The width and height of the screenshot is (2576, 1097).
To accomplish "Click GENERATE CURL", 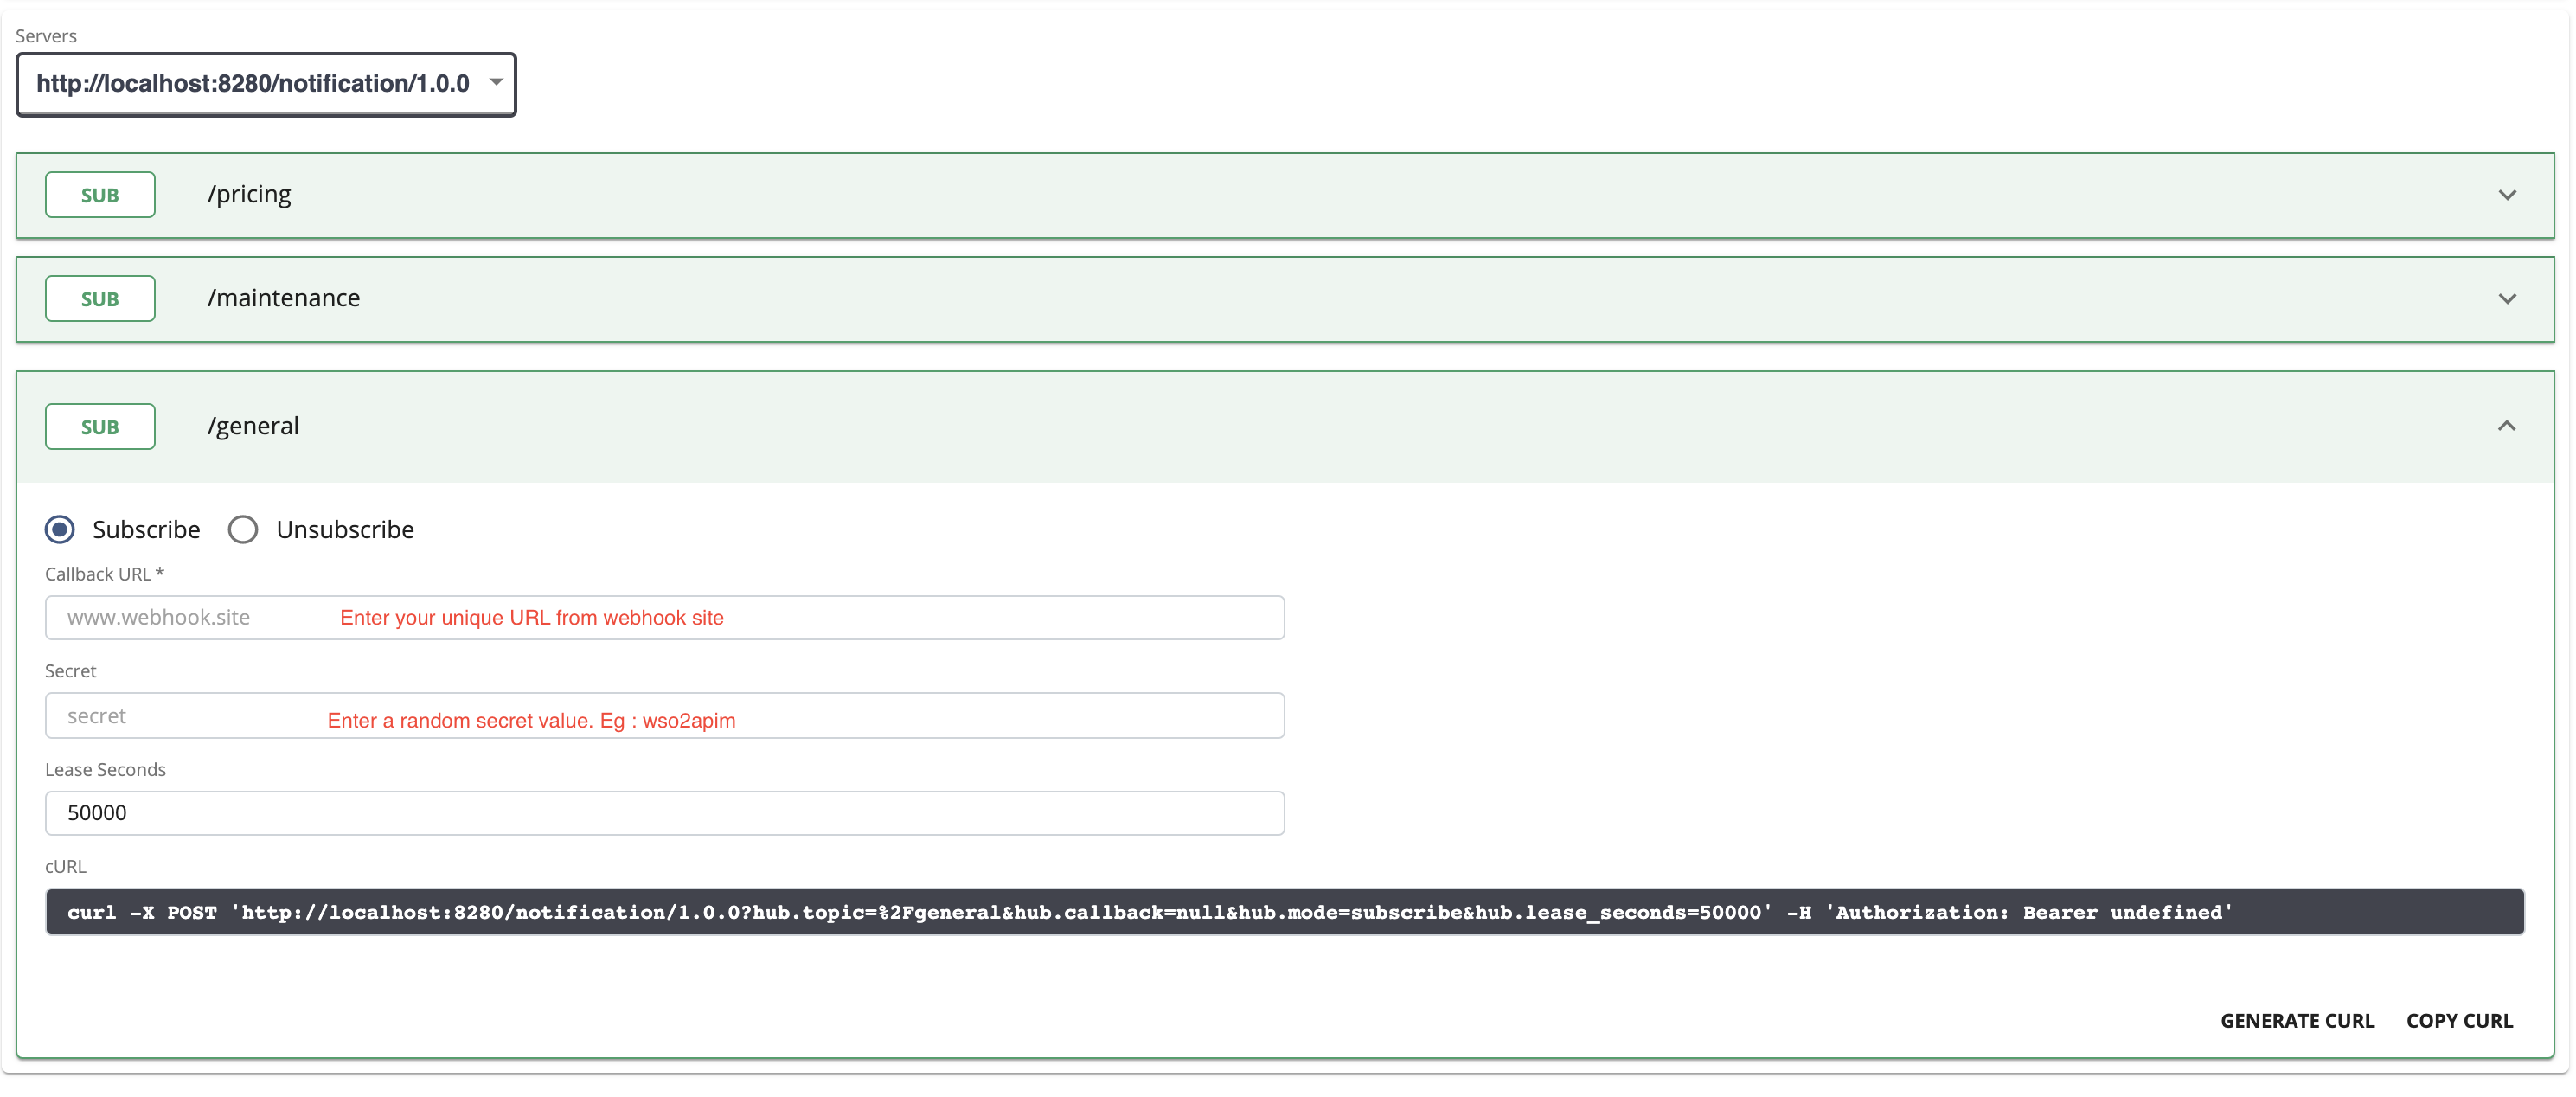I will 2297,1020.
